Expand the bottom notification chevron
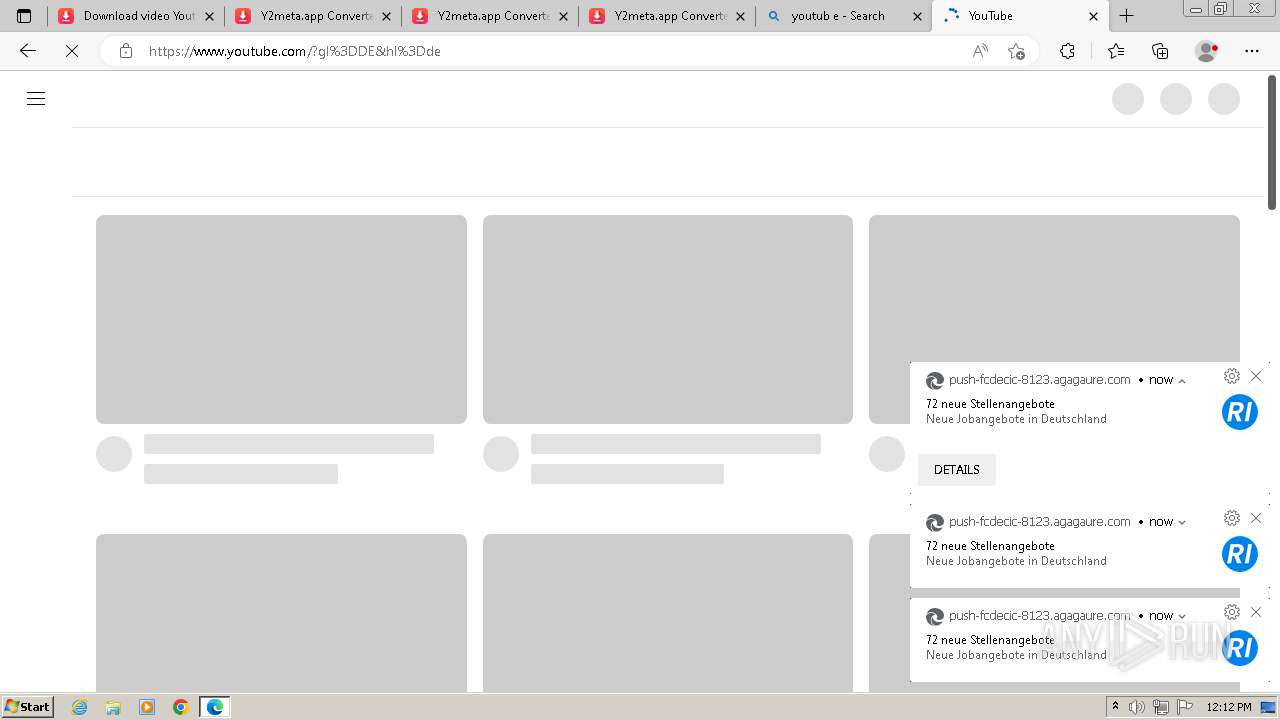The image size is (1280, 720). 1182,616
